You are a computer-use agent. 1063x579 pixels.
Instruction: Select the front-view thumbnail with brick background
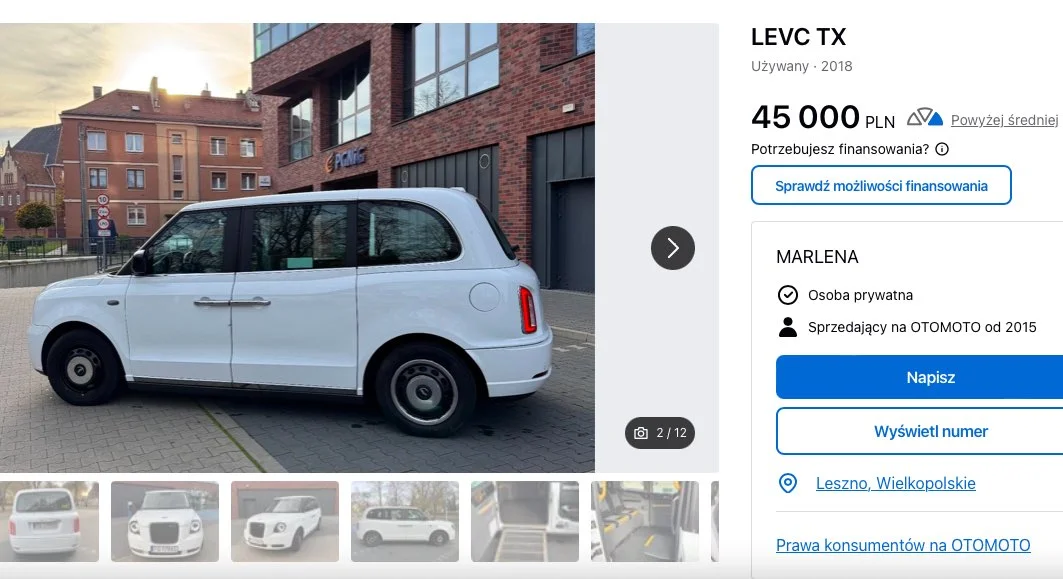(285, 521)
